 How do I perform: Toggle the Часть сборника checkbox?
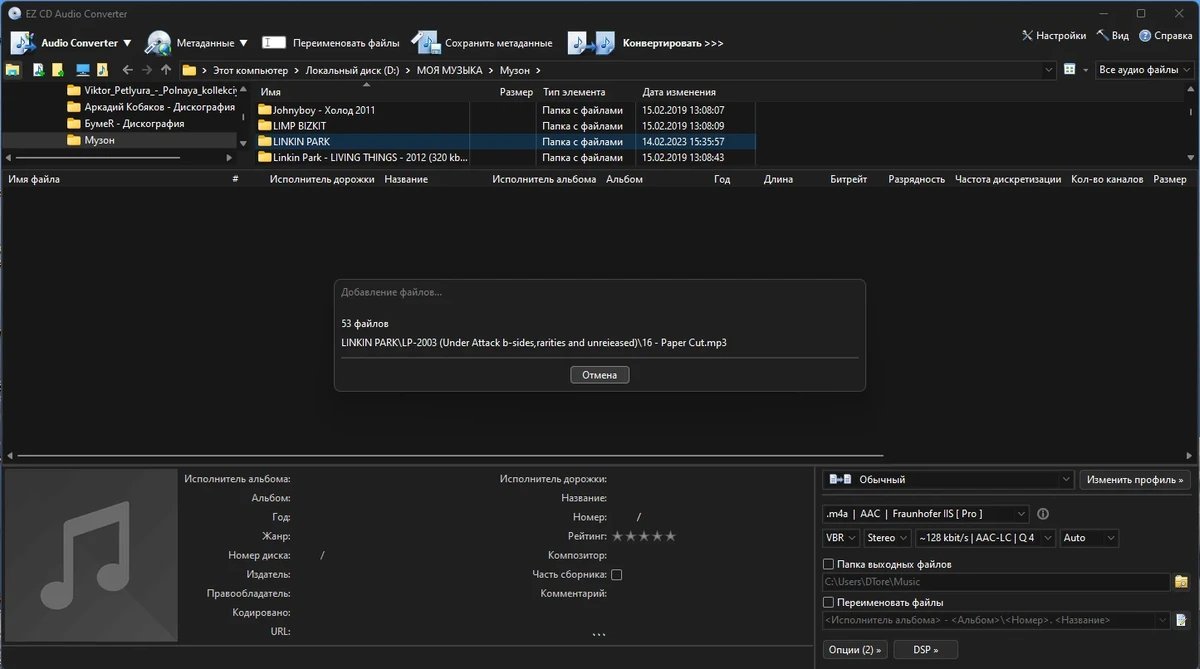click(x=616, y=575)
